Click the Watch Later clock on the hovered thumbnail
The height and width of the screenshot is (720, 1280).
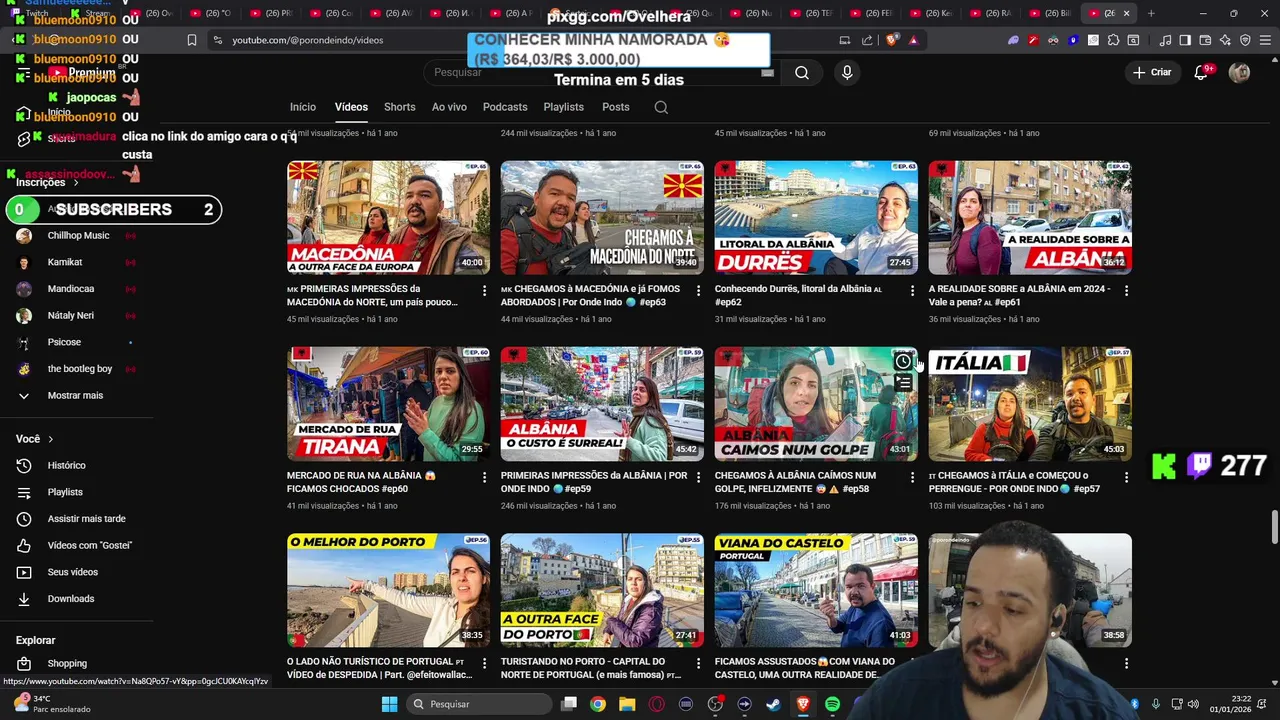click(x=903, y=361)
